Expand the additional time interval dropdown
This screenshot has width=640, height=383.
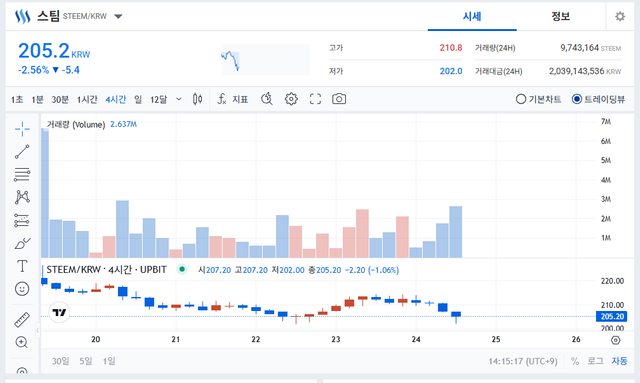coord(179,99)
